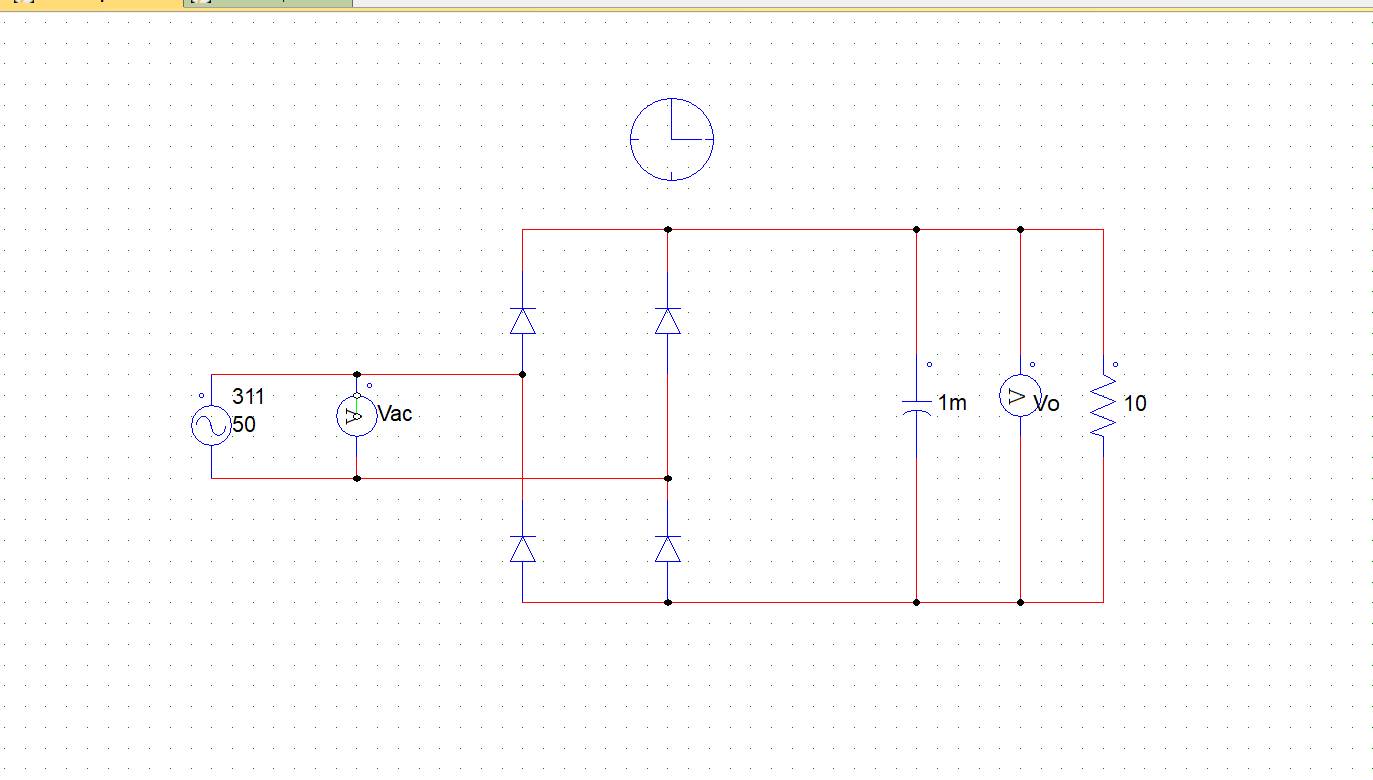Select the lower-left bridge diode
The image size is (1373, 780).
522,548
